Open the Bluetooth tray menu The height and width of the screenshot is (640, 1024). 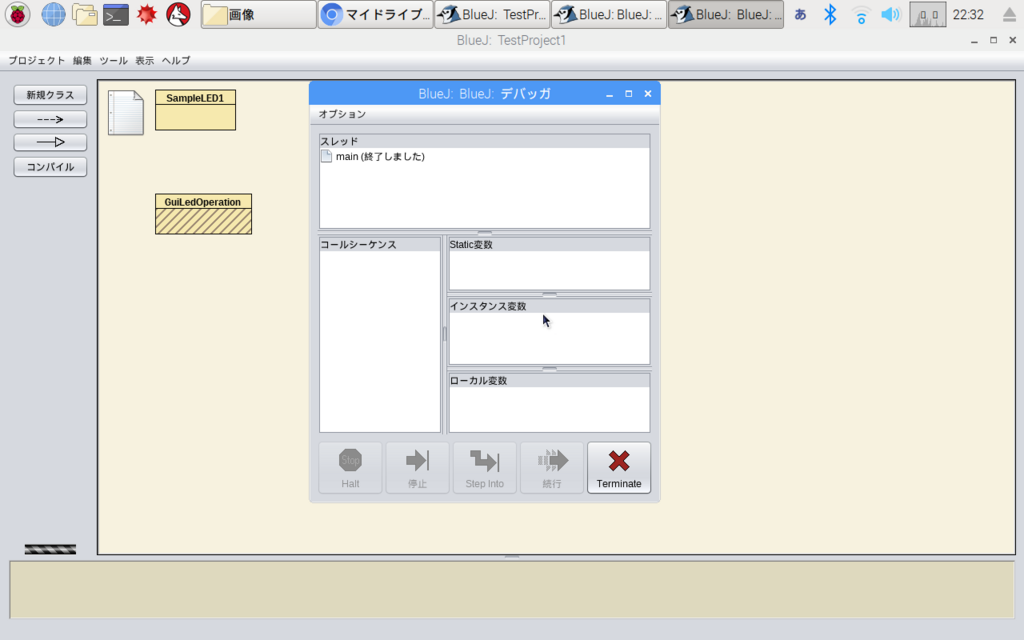(x=830, y=14)
